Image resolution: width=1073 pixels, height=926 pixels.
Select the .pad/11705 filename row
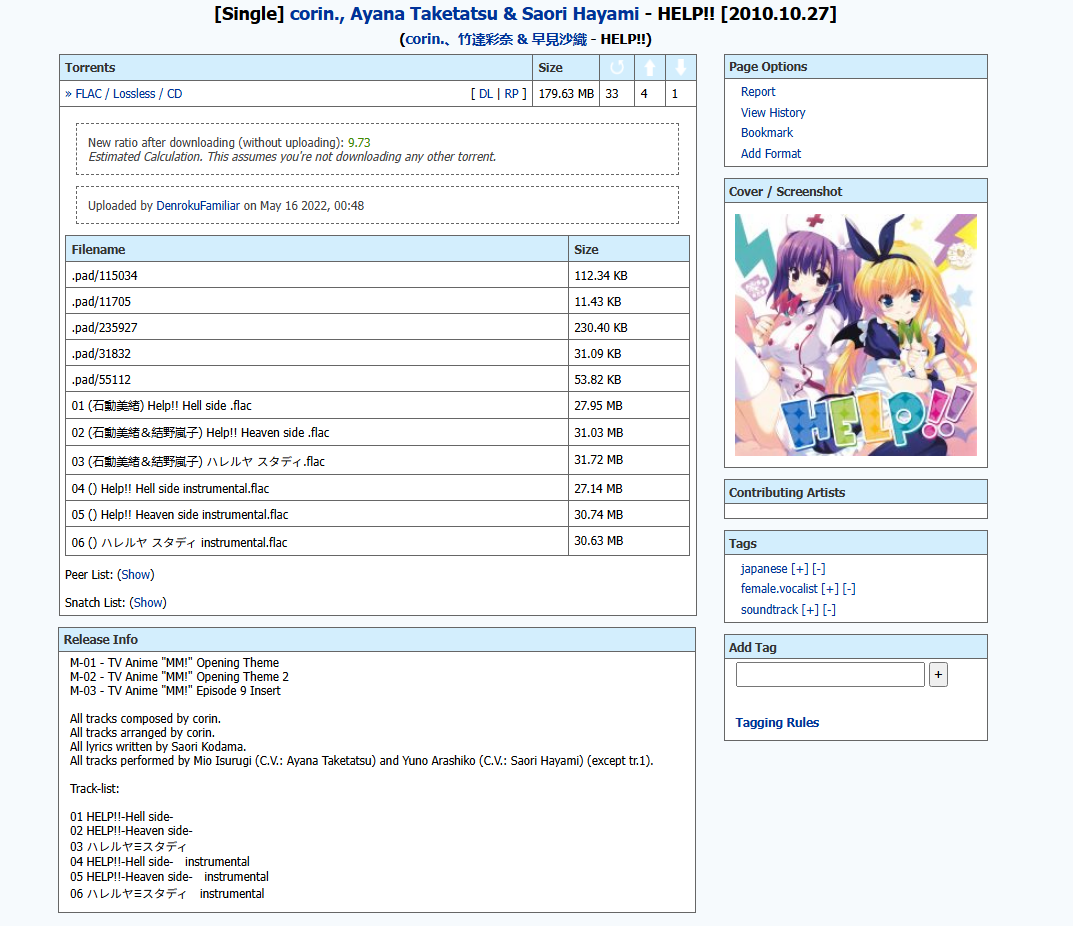tap(378, 301)
